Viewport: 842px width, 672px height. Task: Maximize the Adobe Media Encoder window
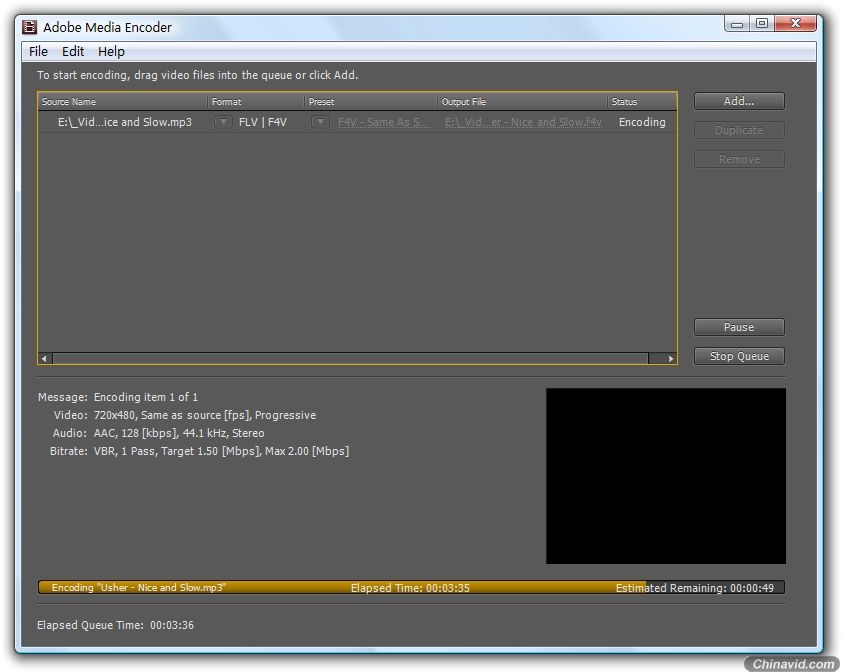tap(761, 24)
